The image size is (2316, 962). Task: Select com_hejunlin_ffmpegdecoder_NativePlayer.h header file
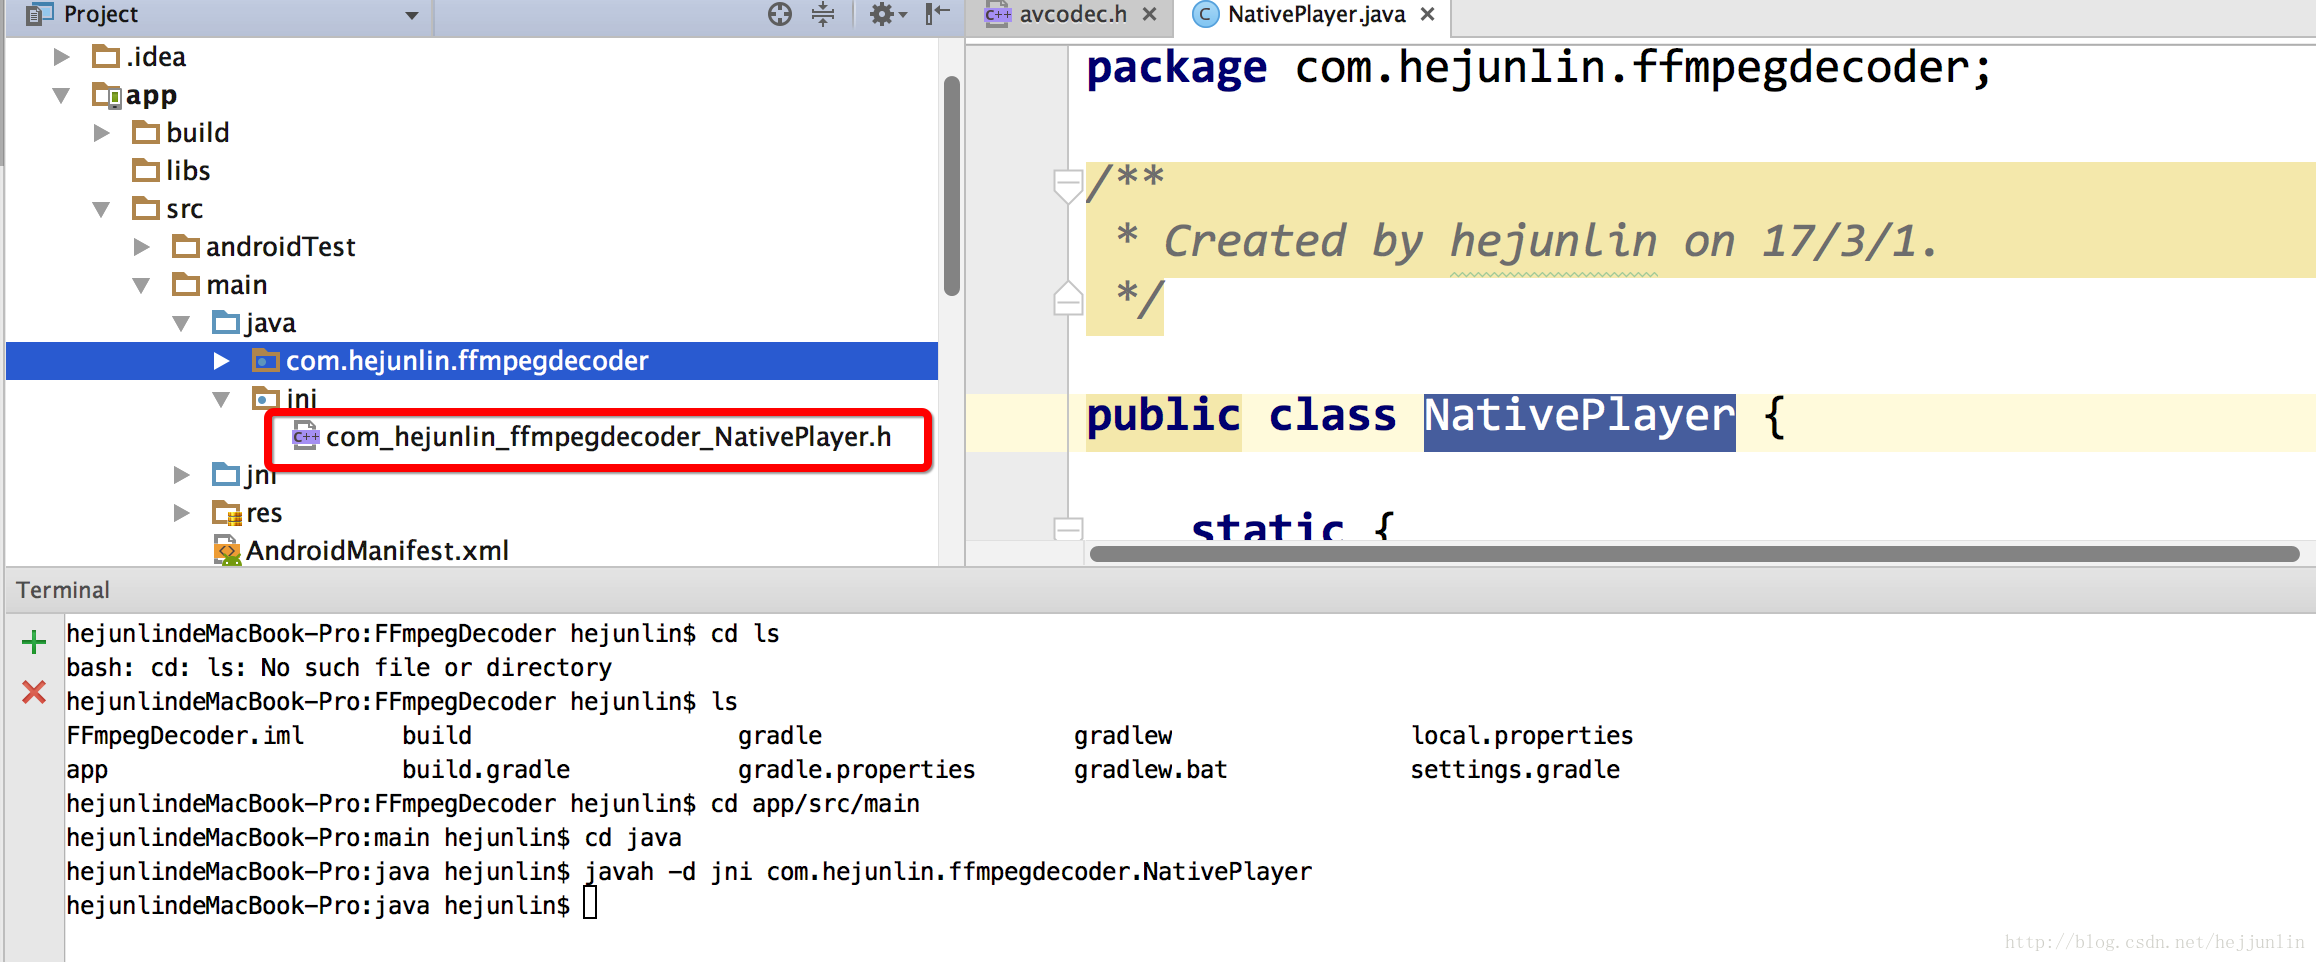[608, 437]
